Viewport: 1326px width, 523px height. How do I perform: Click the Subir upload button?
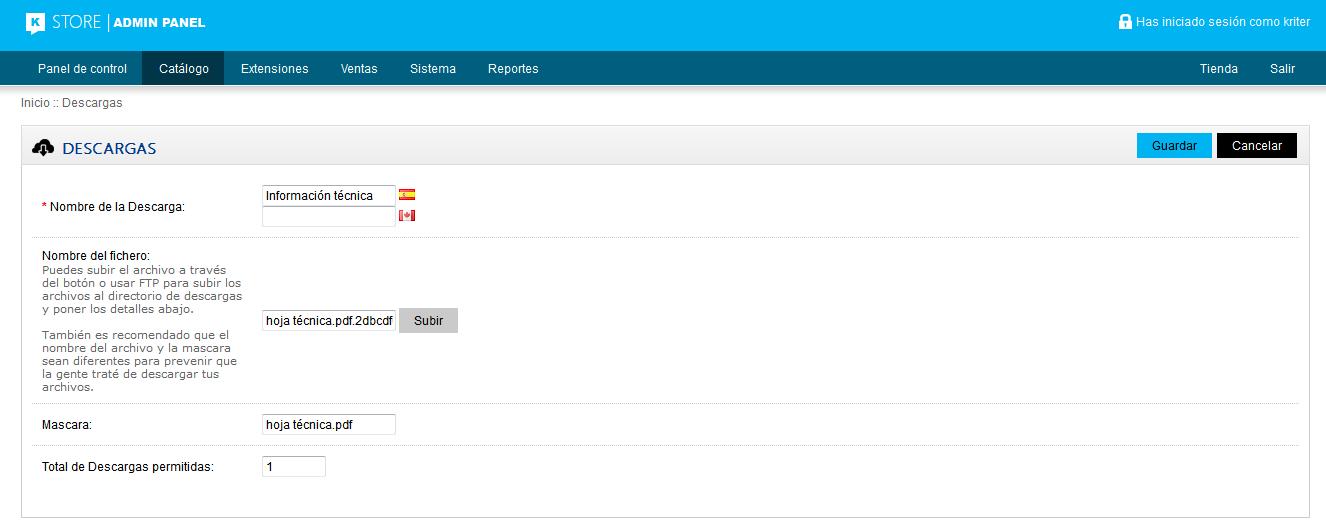tap(428, 321)
